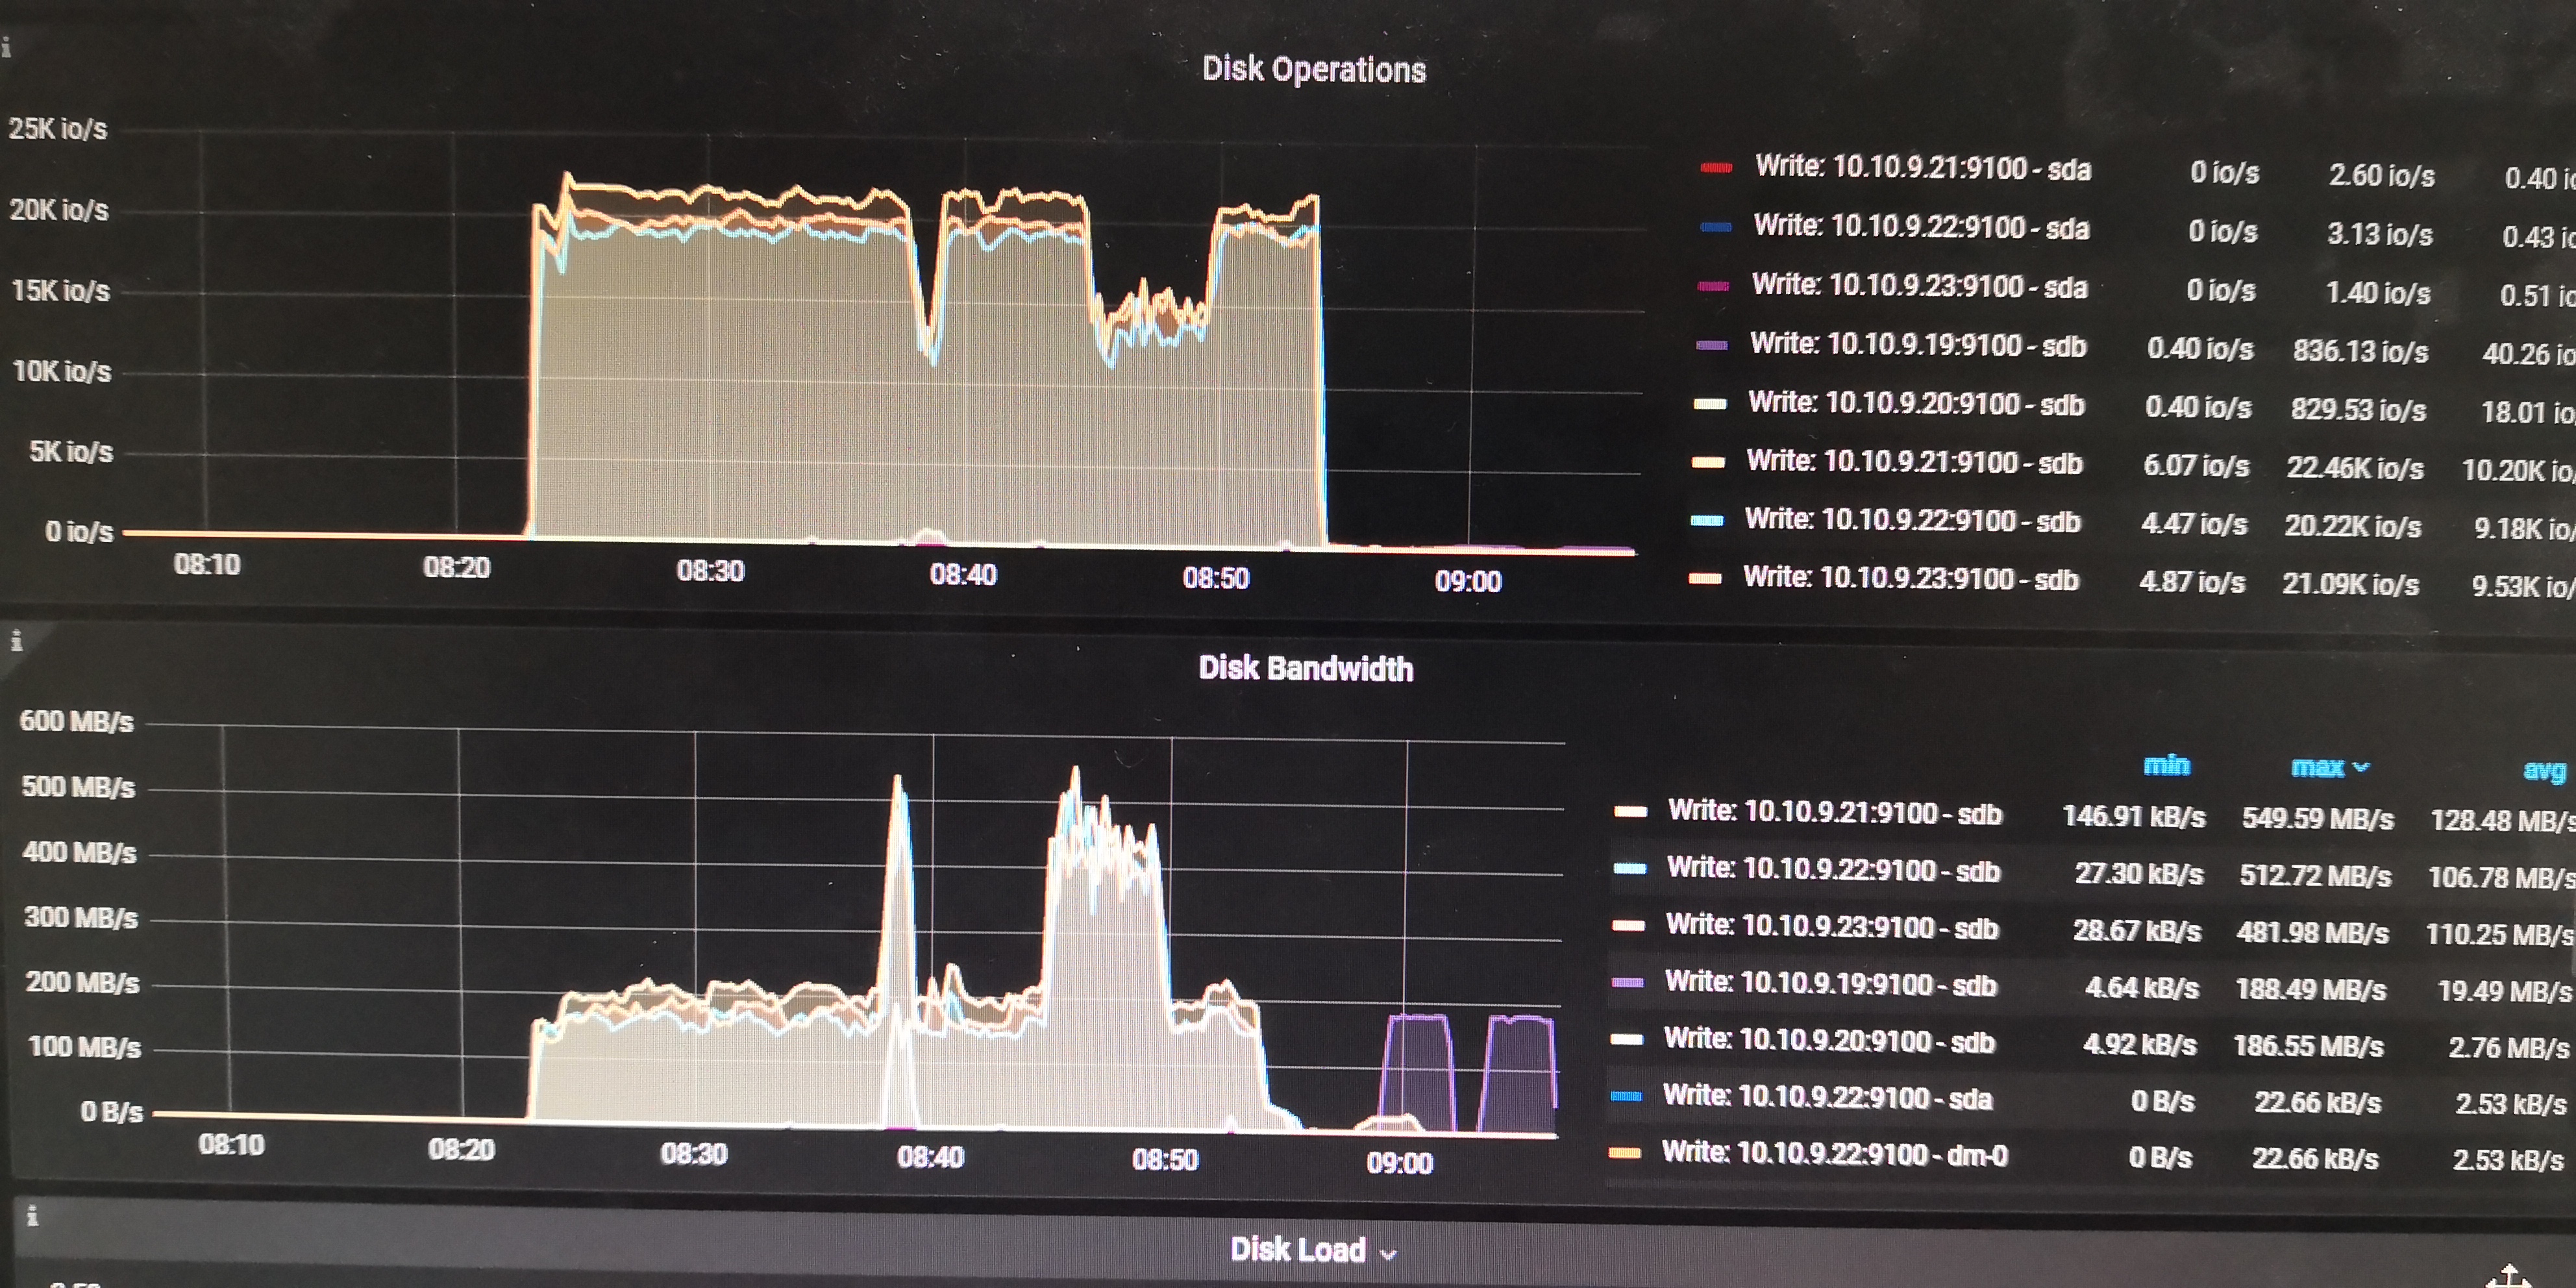Click the Disk Operations panel info icon
This screenshot has width=2576, height=1288.
coord(6,47)
